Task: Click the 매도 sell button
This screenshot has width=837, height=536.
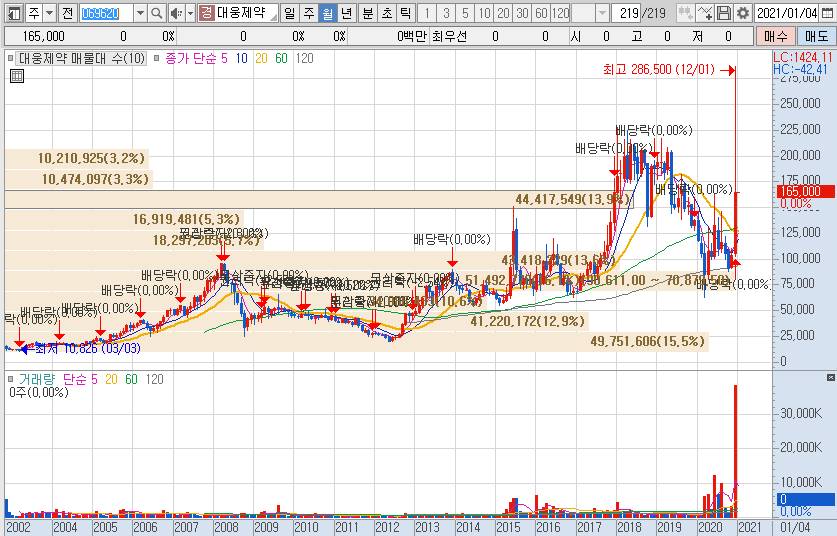Action: (816, 36)
